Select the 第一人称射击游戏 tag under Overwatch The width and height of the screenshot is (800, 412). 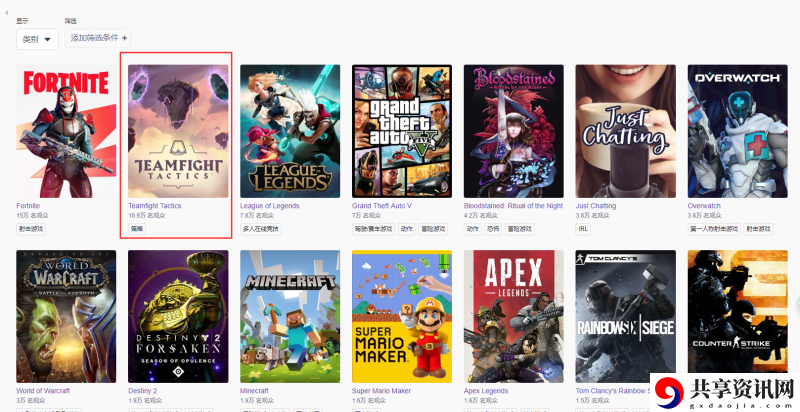(x=714, y=229)
